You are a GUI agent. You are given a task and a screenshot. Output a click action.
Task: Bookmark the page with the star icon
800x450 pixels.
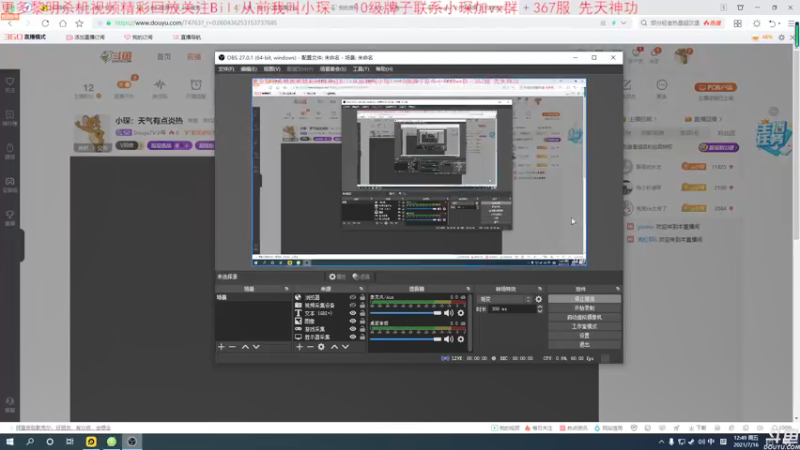(80, 23)
